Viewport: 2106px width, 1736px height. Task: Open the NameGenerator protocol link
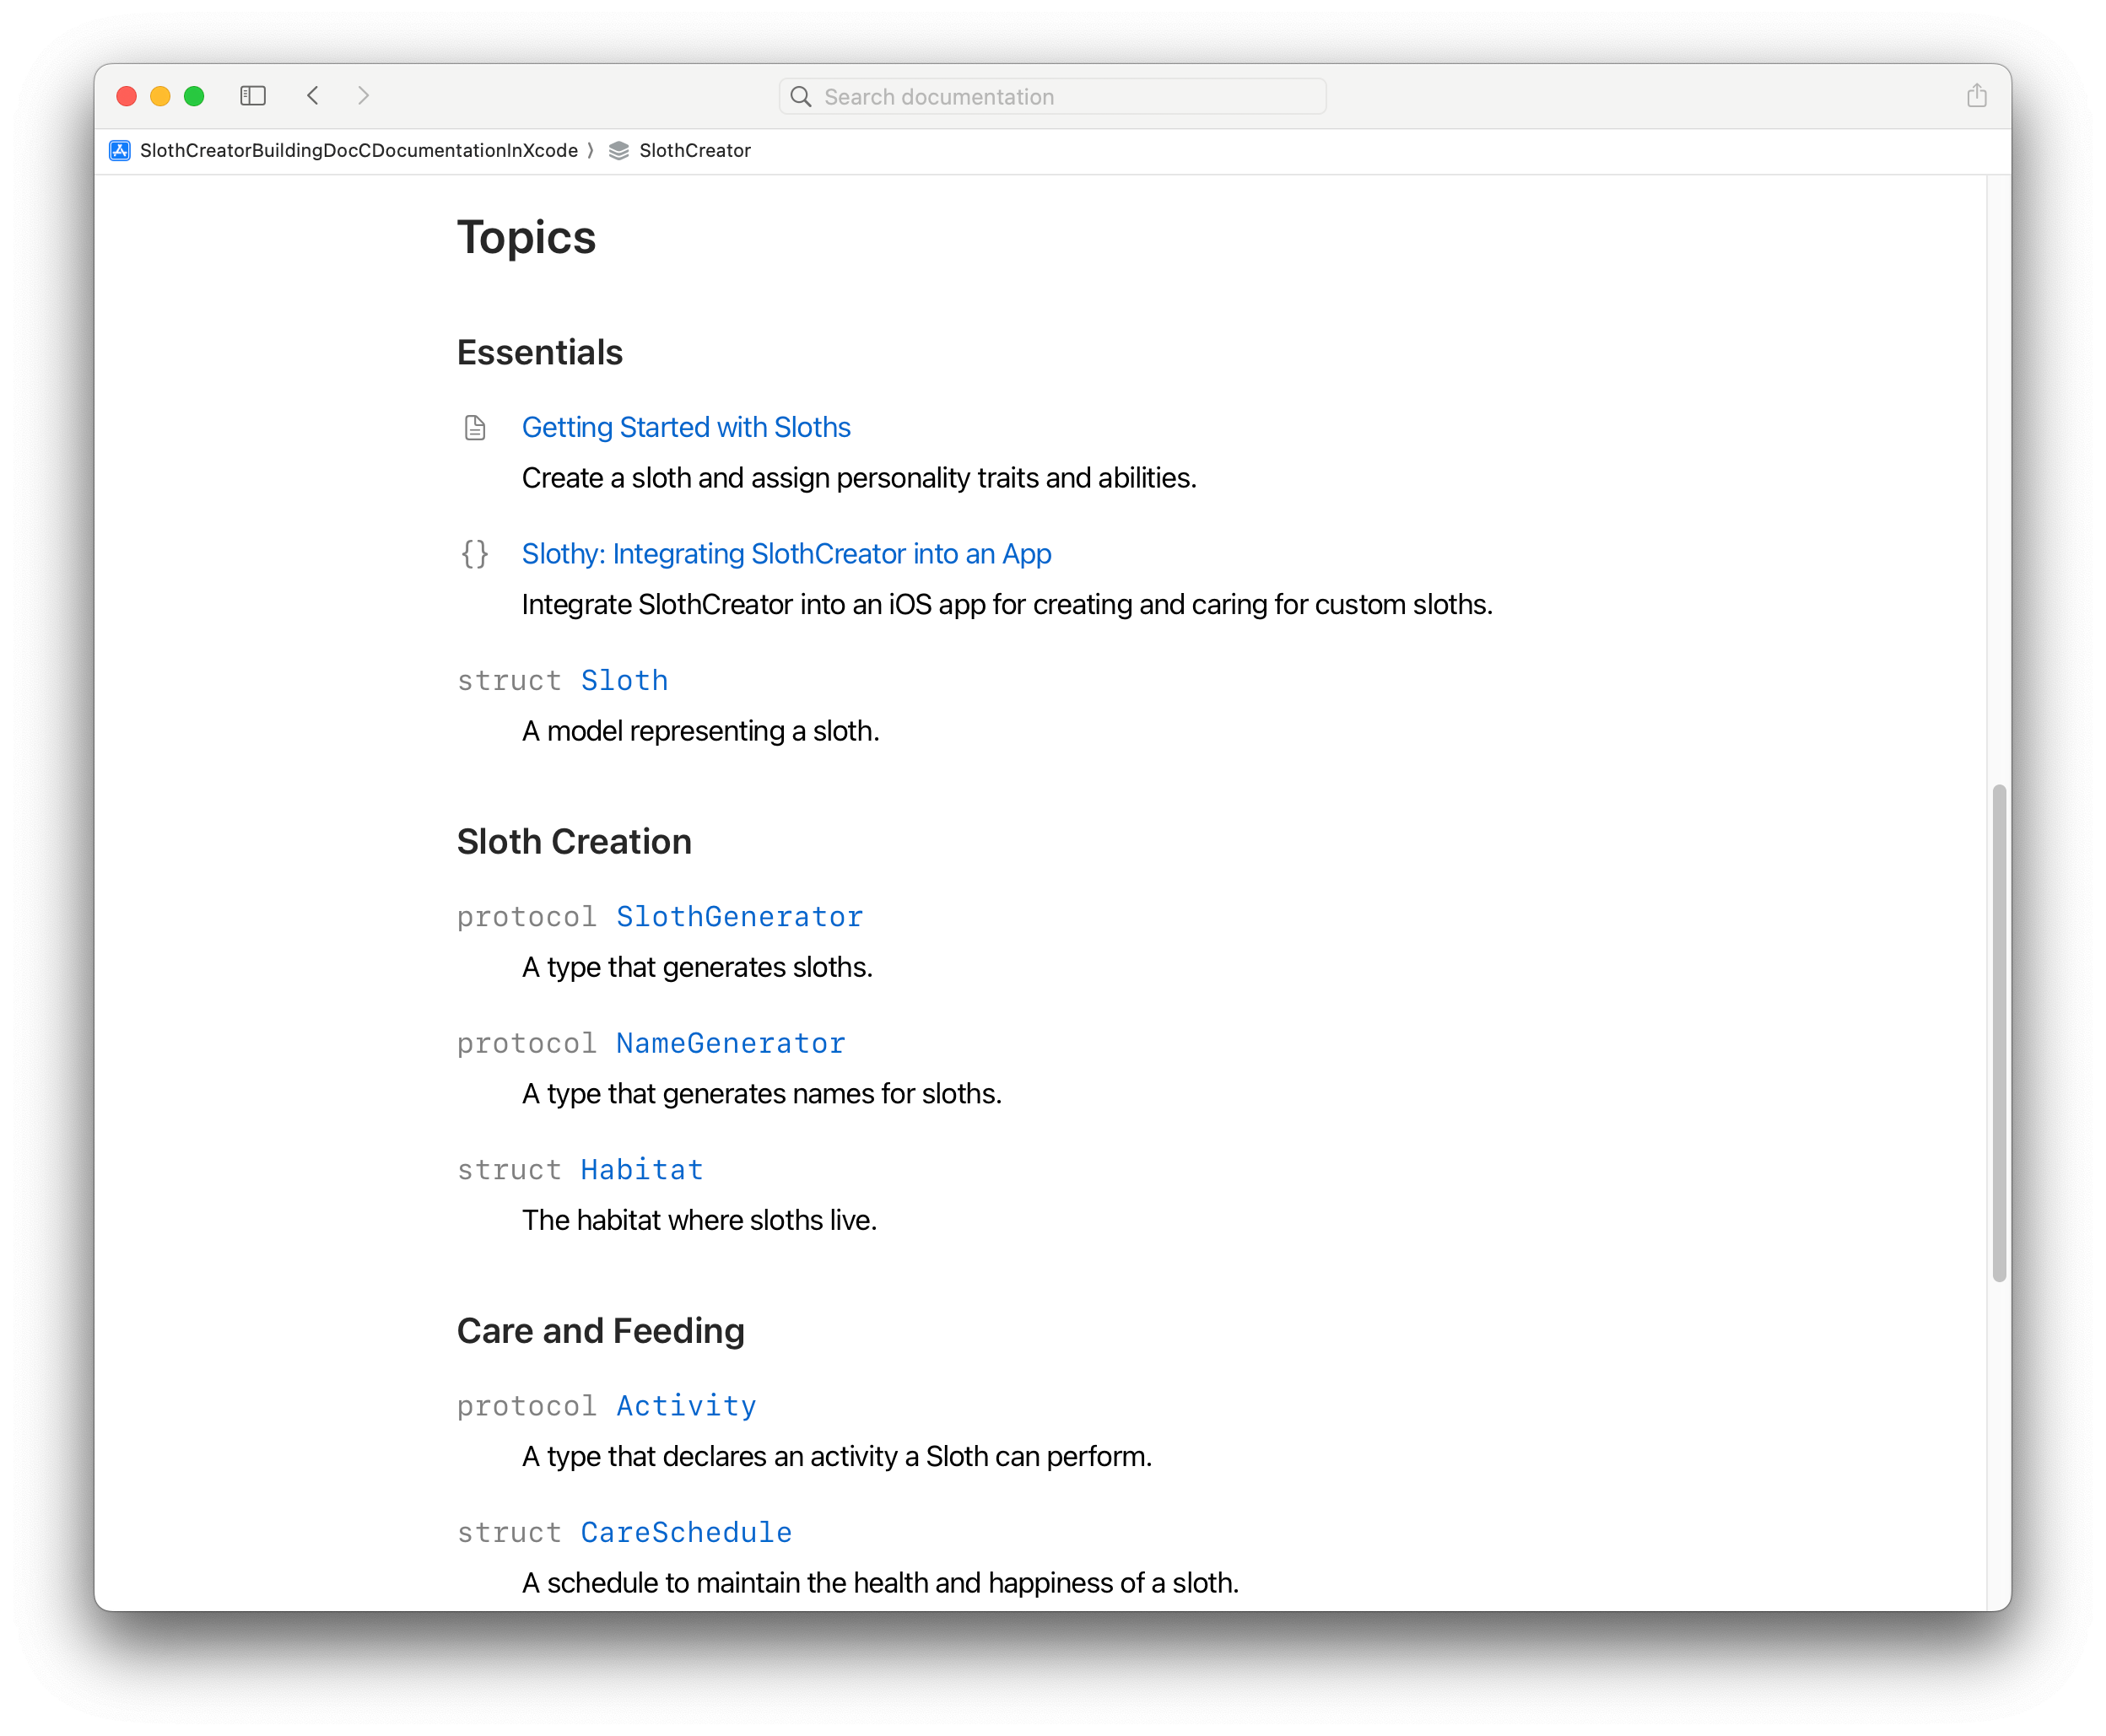point(730,1044)
